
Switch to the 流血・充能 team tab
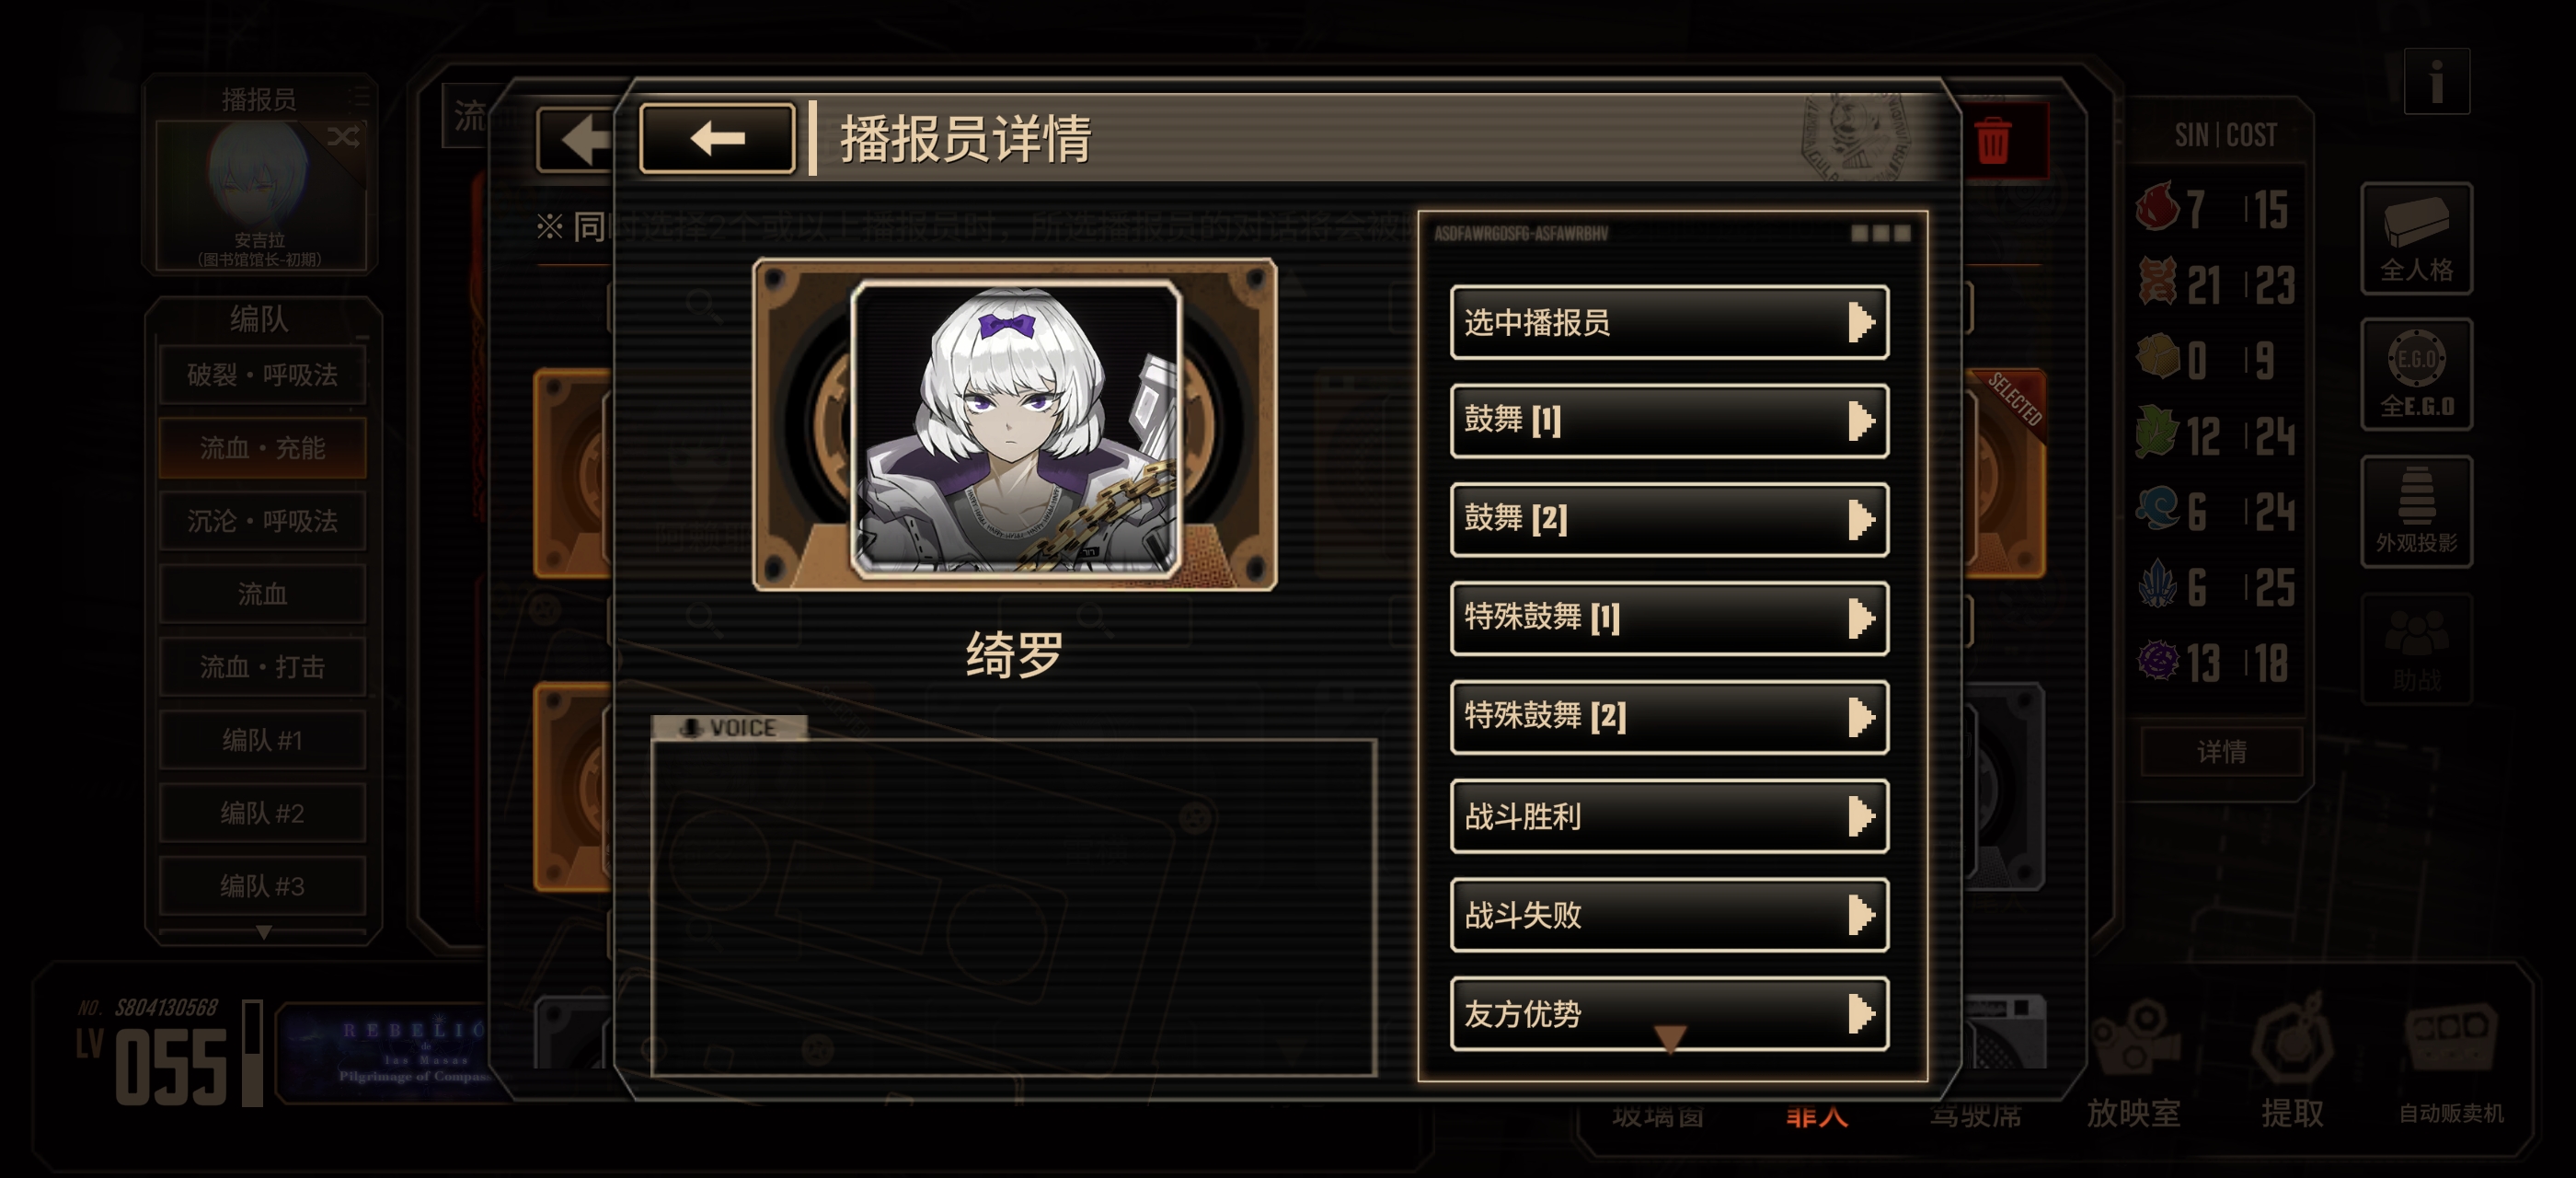point(262,448)
